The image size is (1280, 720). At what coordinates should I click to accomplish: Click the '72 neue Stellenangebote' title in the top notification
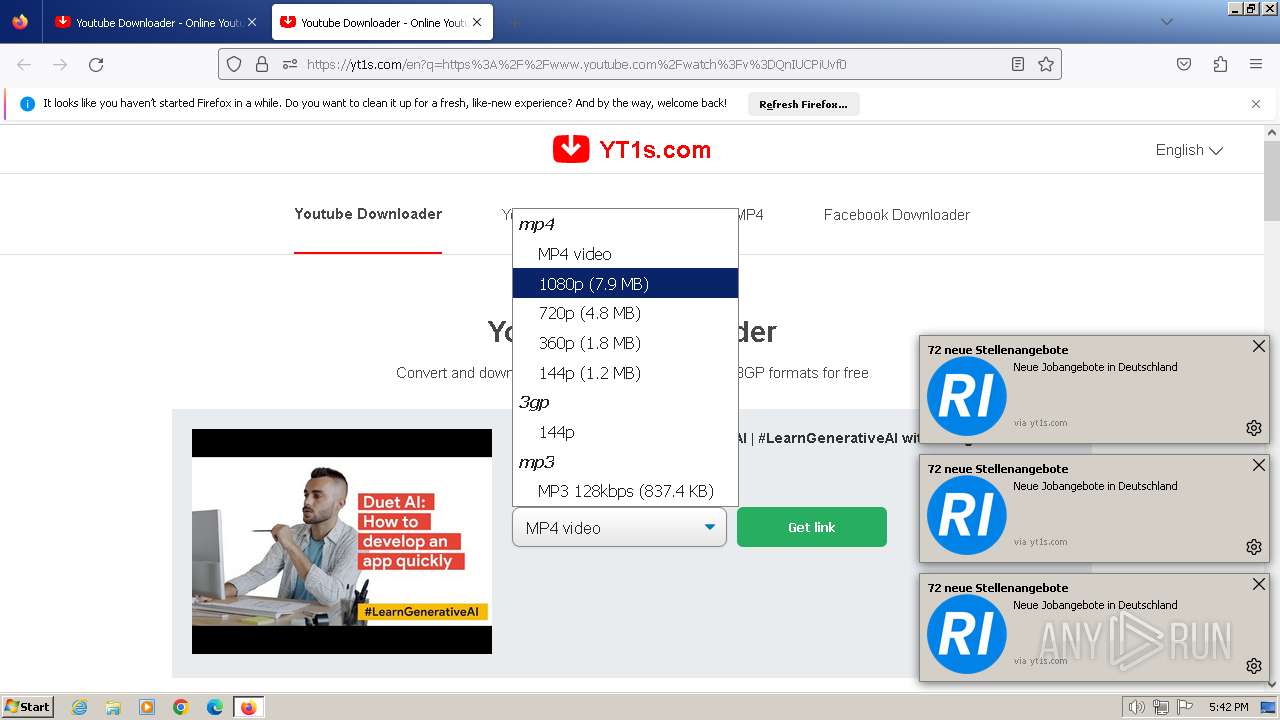coord(998,350)
